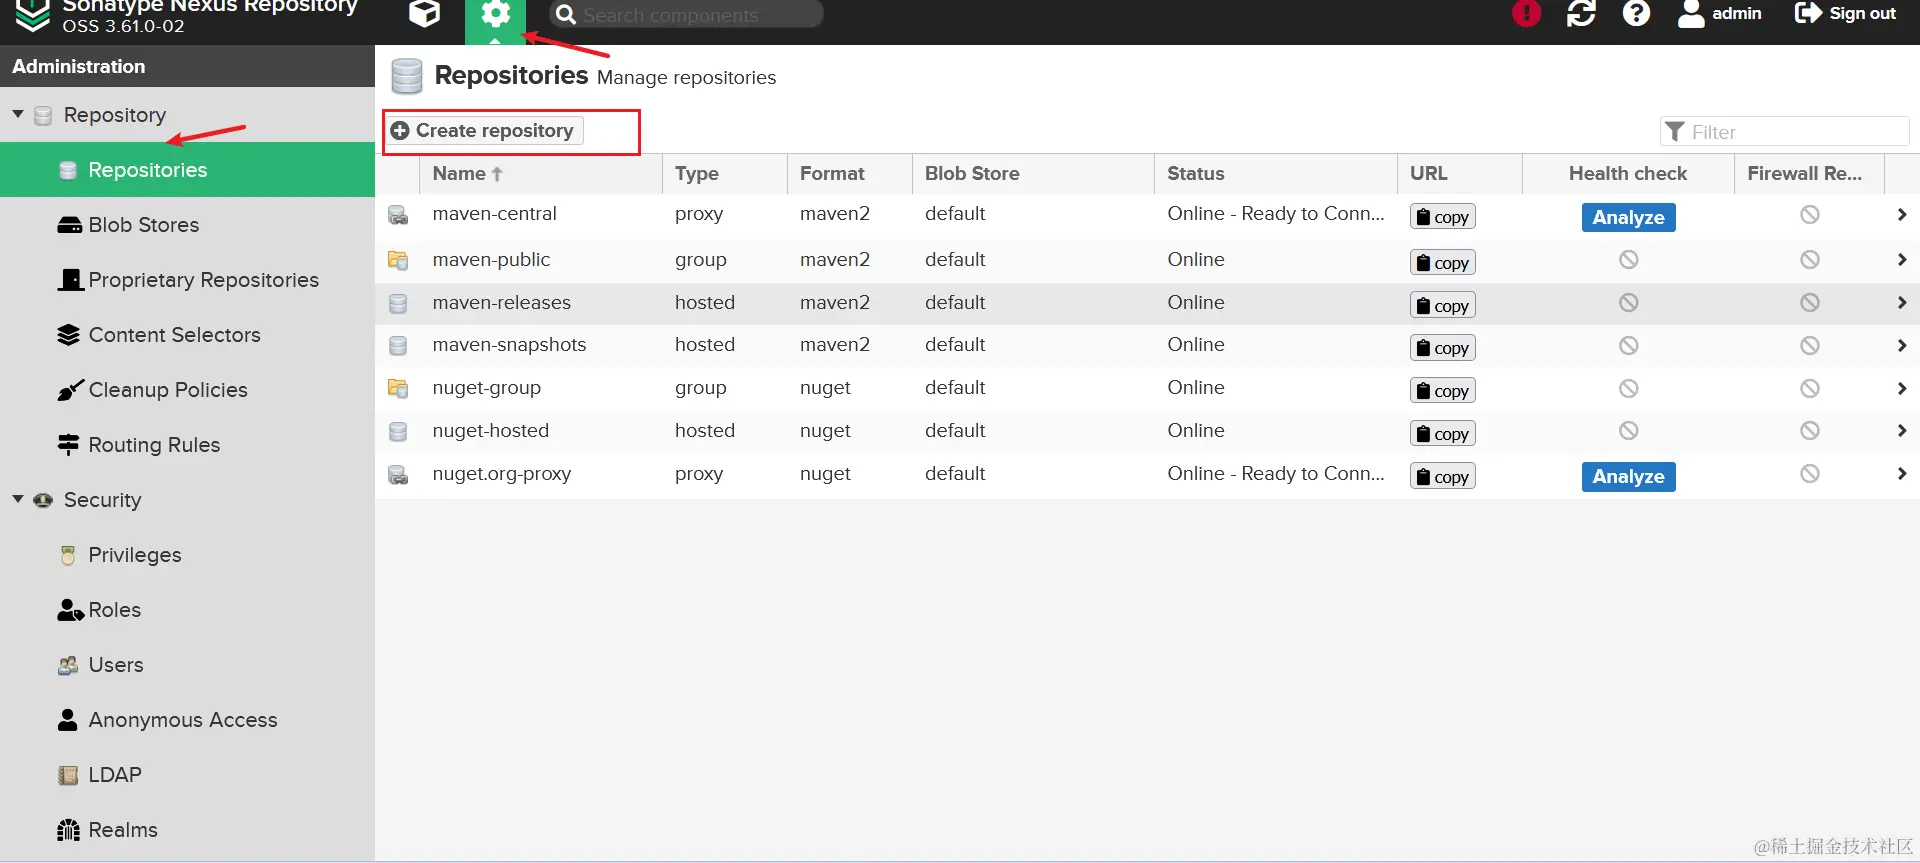The image size is (1920, 863).
Task: Open the Administration gear icon
Action: [x=495, y=15]
